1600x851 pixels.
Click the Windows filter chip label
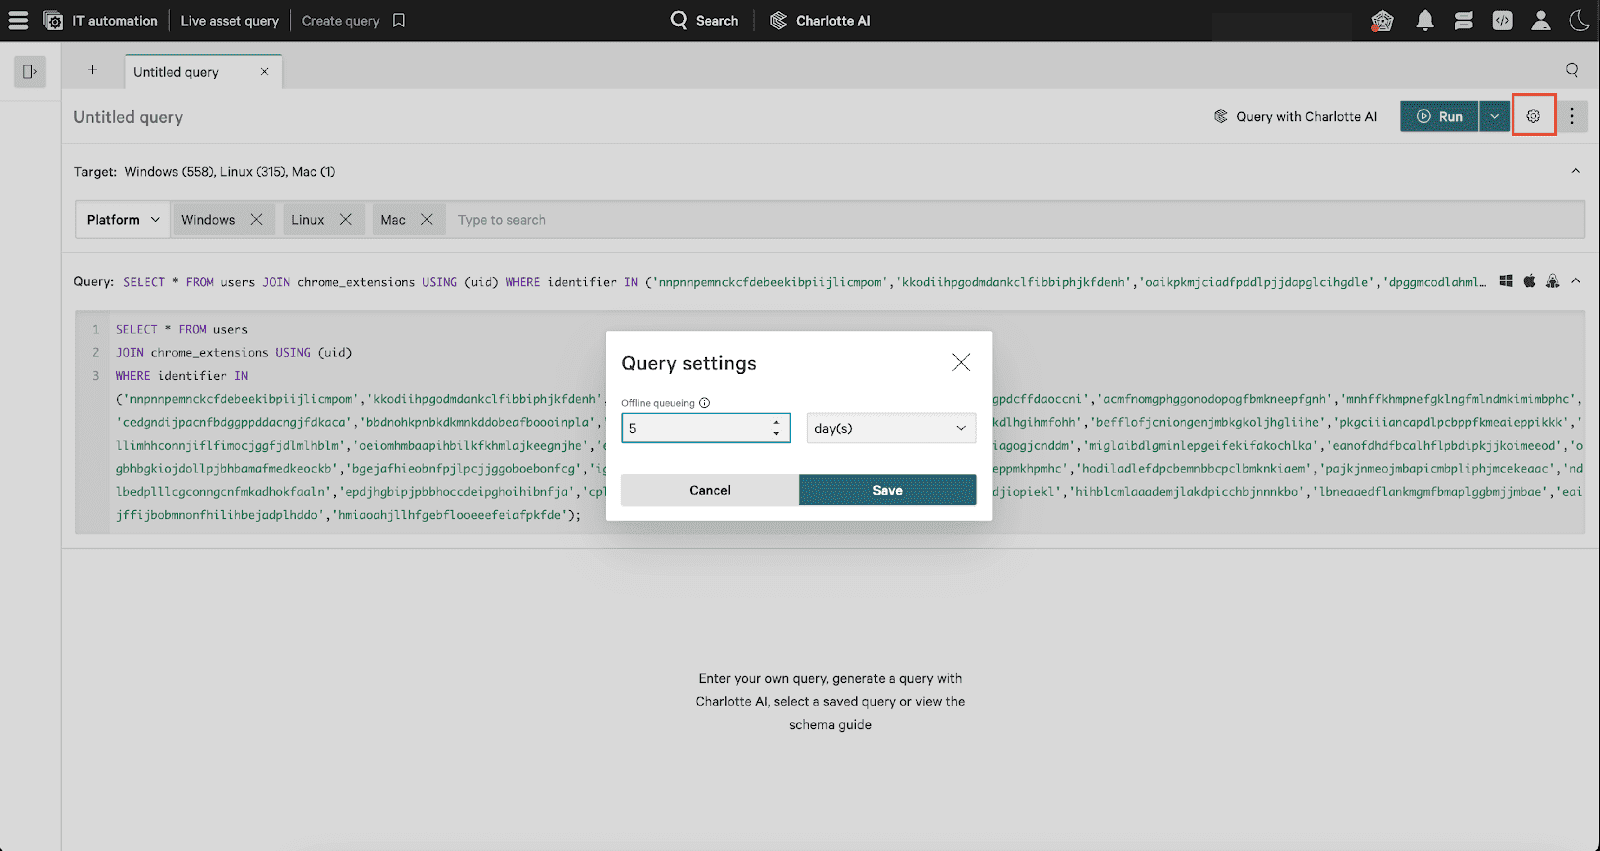(x=208, y=220)
